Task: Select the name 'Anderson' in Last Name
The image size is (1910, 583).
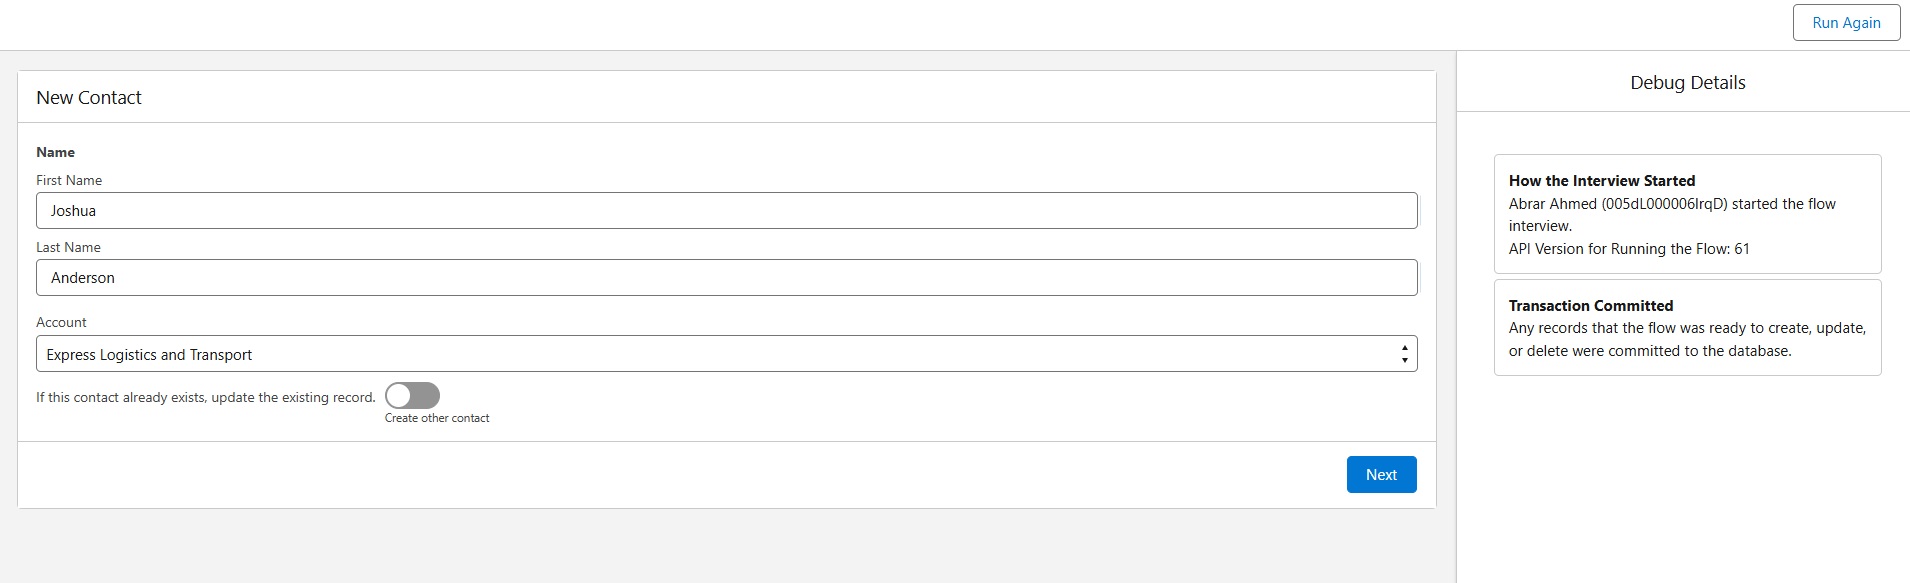Action: click(83, 277)
